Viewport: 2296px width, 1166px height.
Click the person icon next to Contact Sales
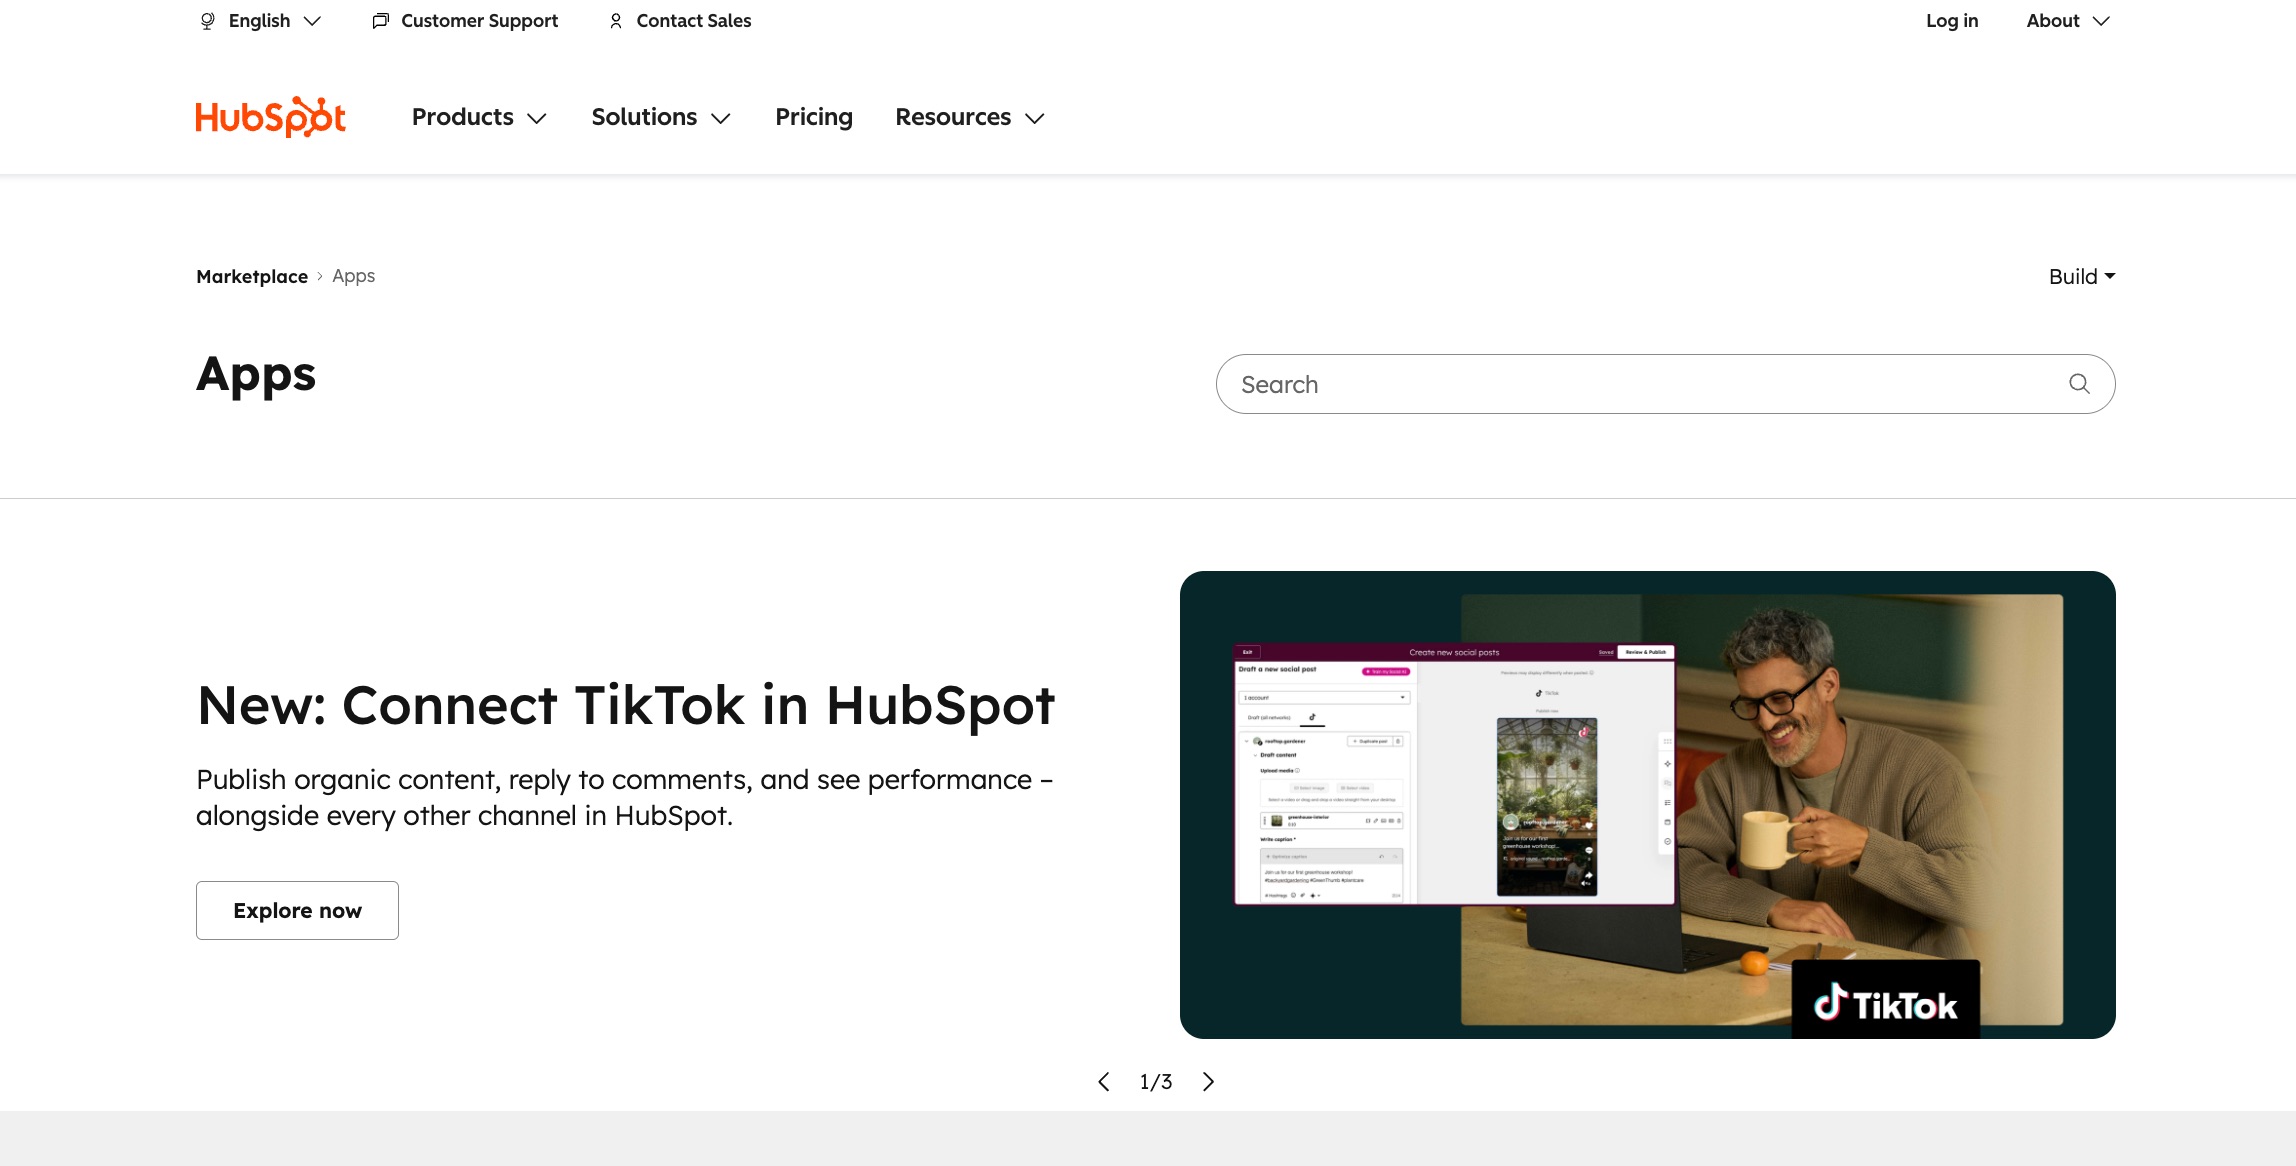coord(616,20)
